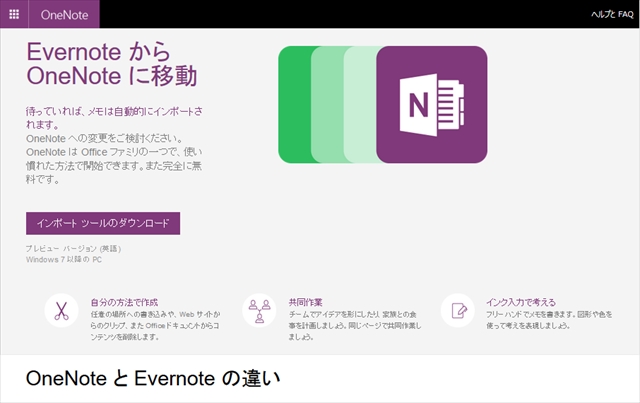Click インポート ツールのダウンロード button
This screenshot has height=403, width=640.
point(103,223)
